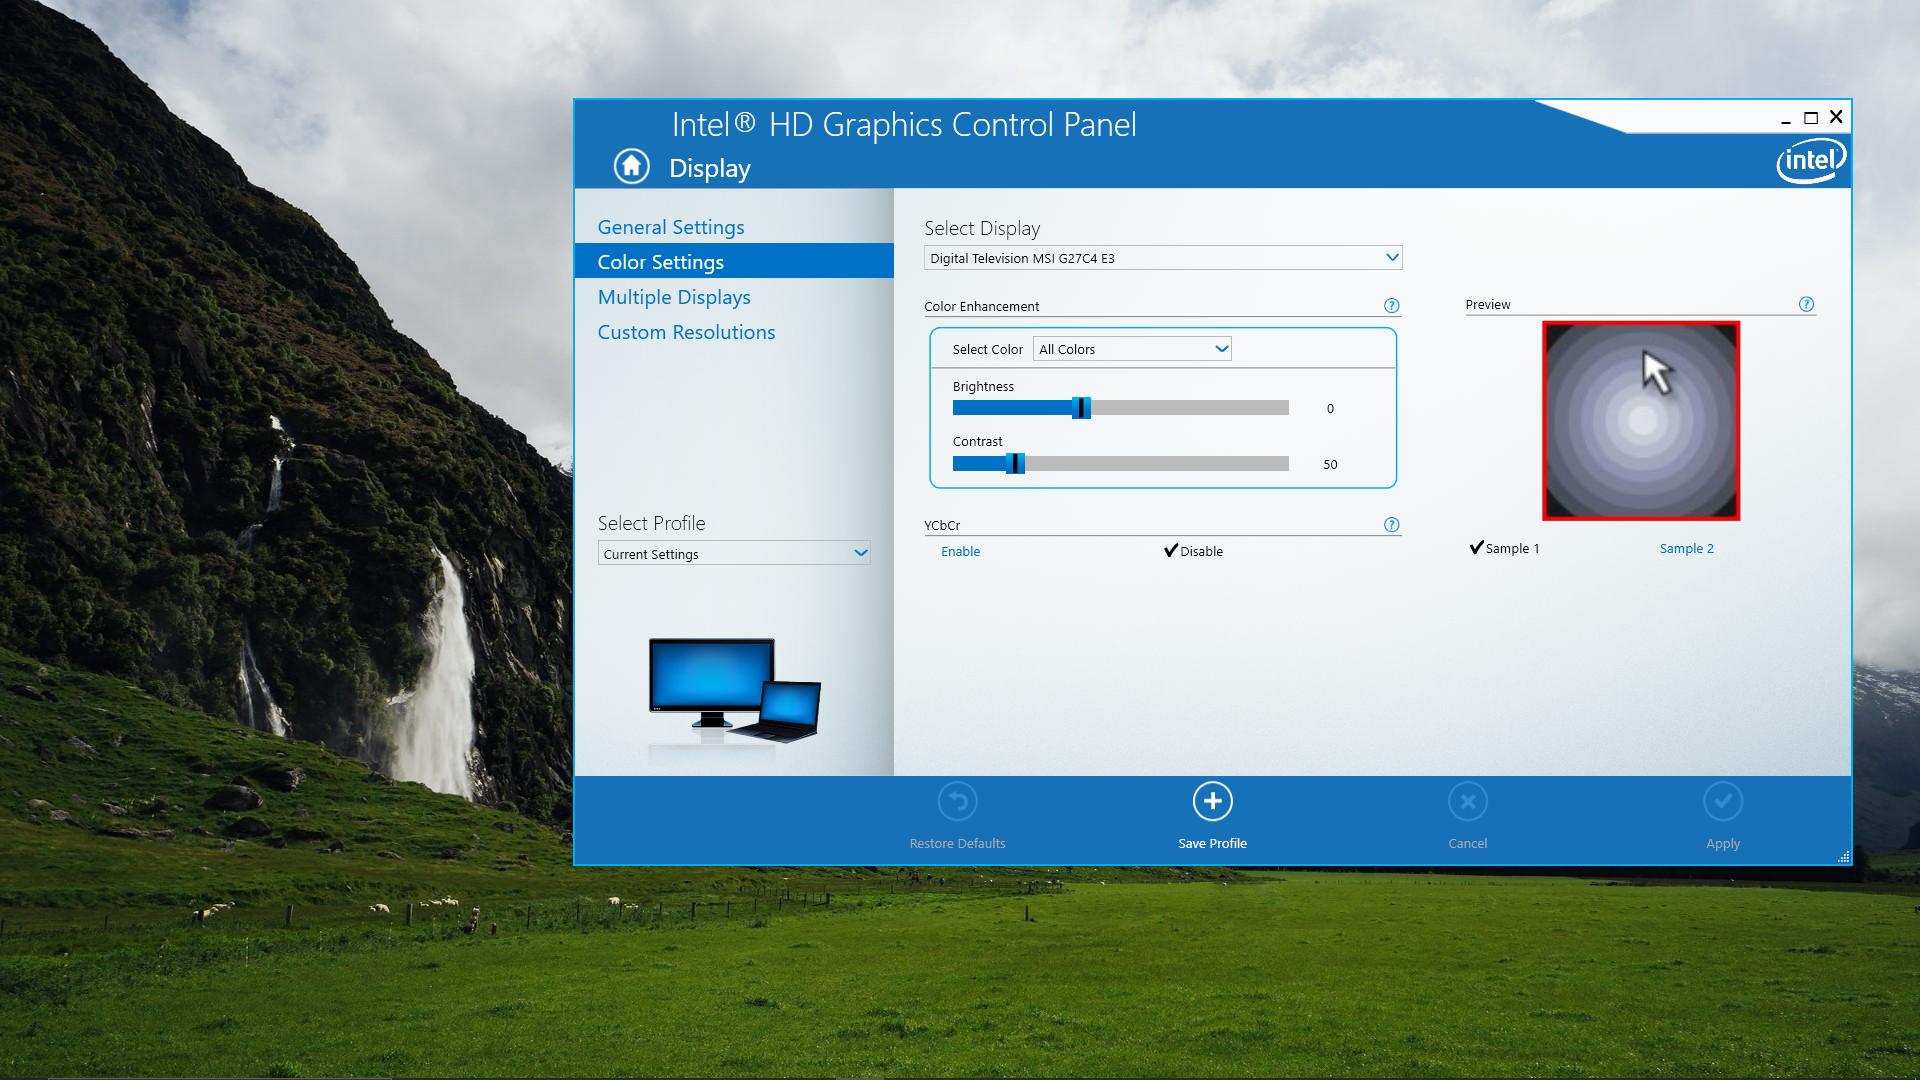Screen dimensions: 1920x1080
Task: Click the Save Profile plus icon
Action: click(1212, 801)
